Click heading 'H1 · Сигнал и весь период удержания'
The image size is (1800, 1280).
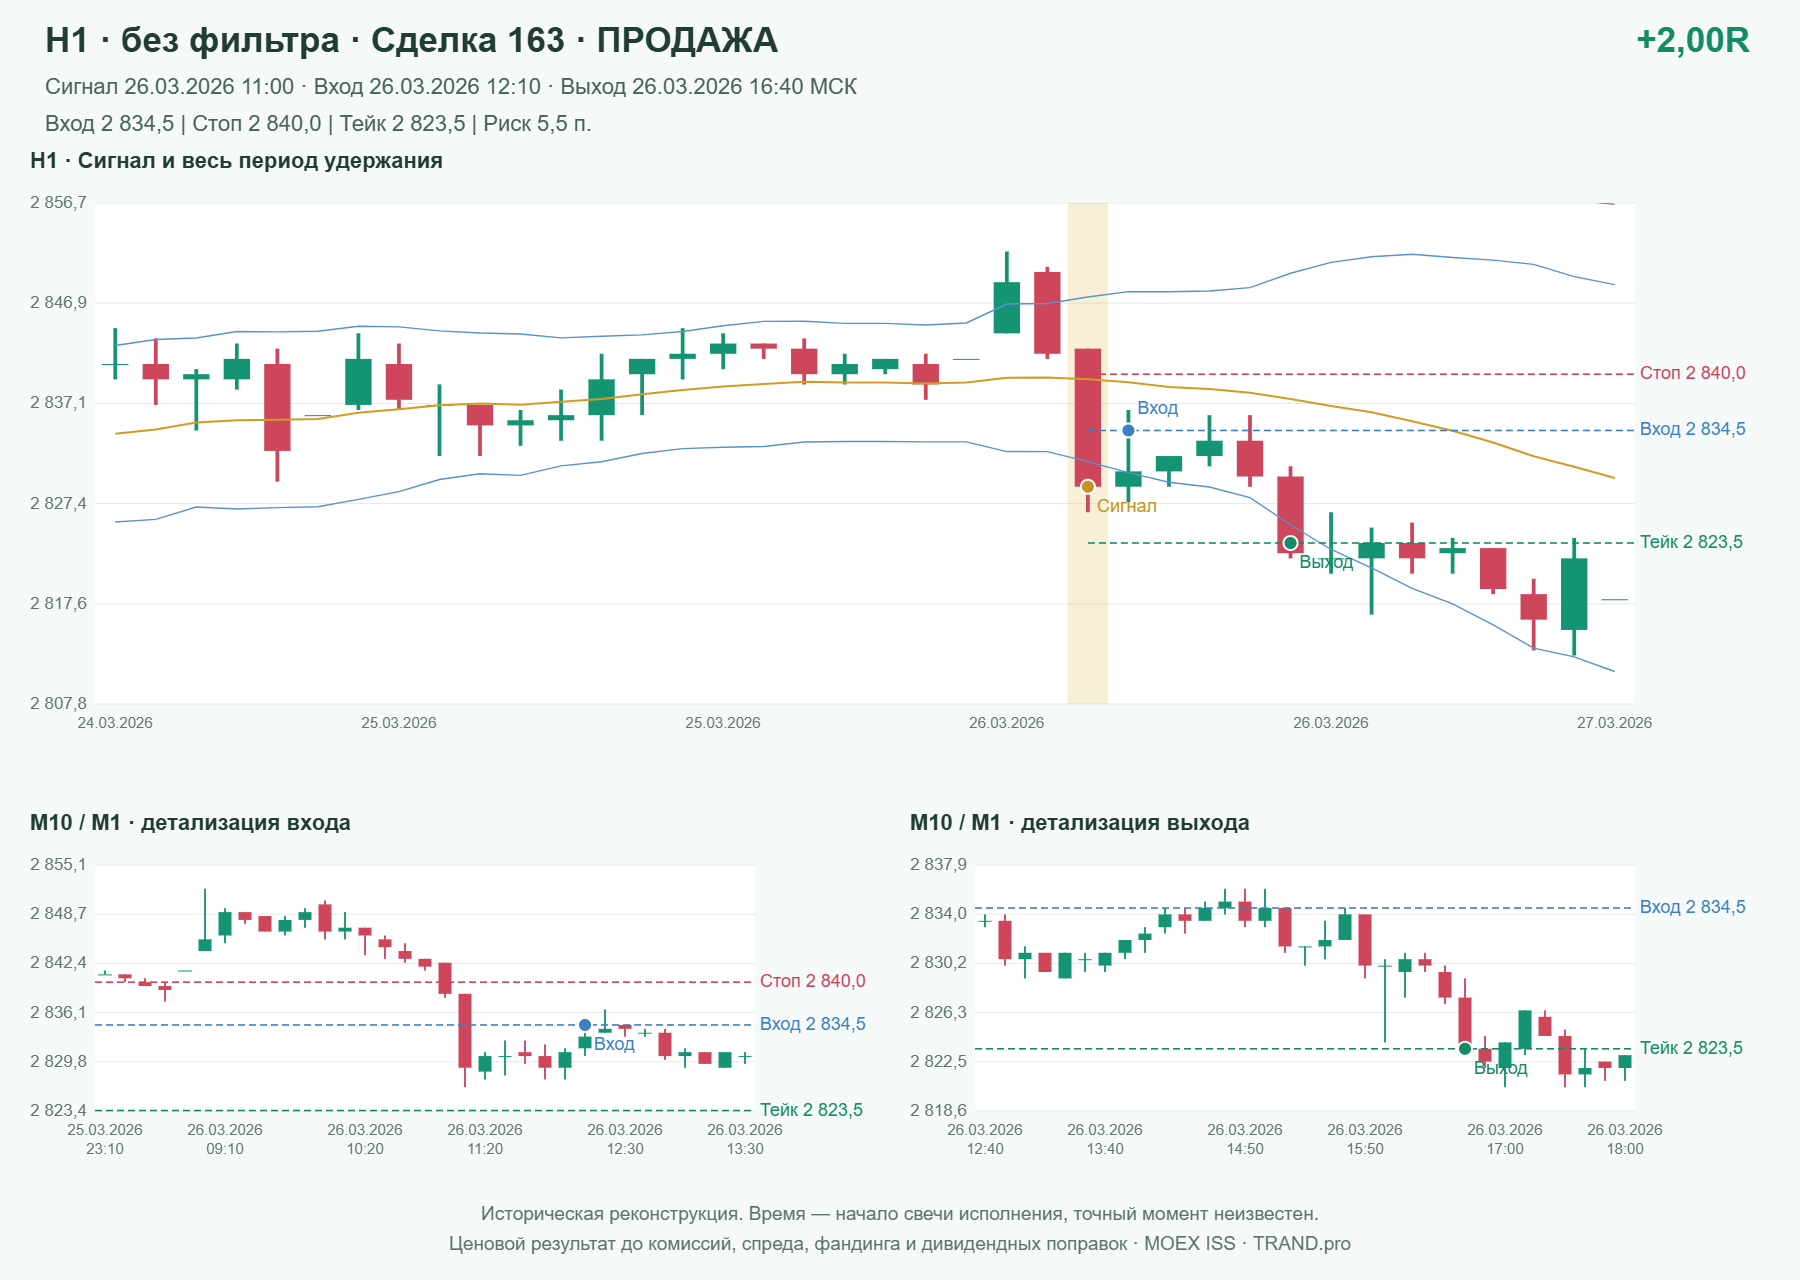(x=237, y=161)
